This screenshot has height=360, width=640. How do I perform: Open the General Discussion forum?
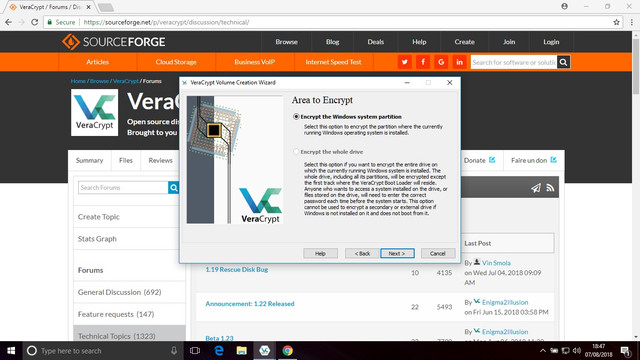tap(120, 292)
